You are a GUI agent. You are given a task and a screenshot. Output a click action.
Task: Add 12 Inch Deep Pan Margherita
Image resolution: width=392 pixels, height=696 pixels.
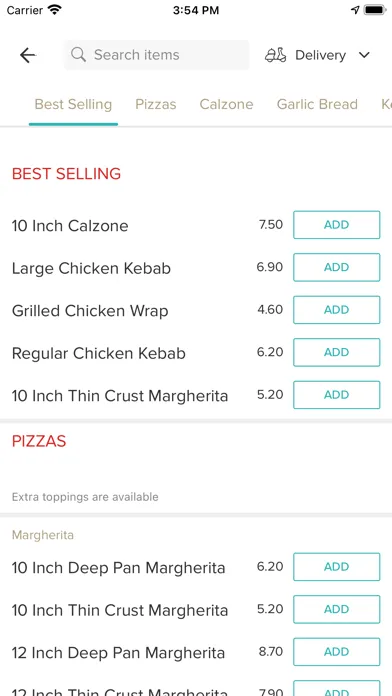(x=337, y=652)
